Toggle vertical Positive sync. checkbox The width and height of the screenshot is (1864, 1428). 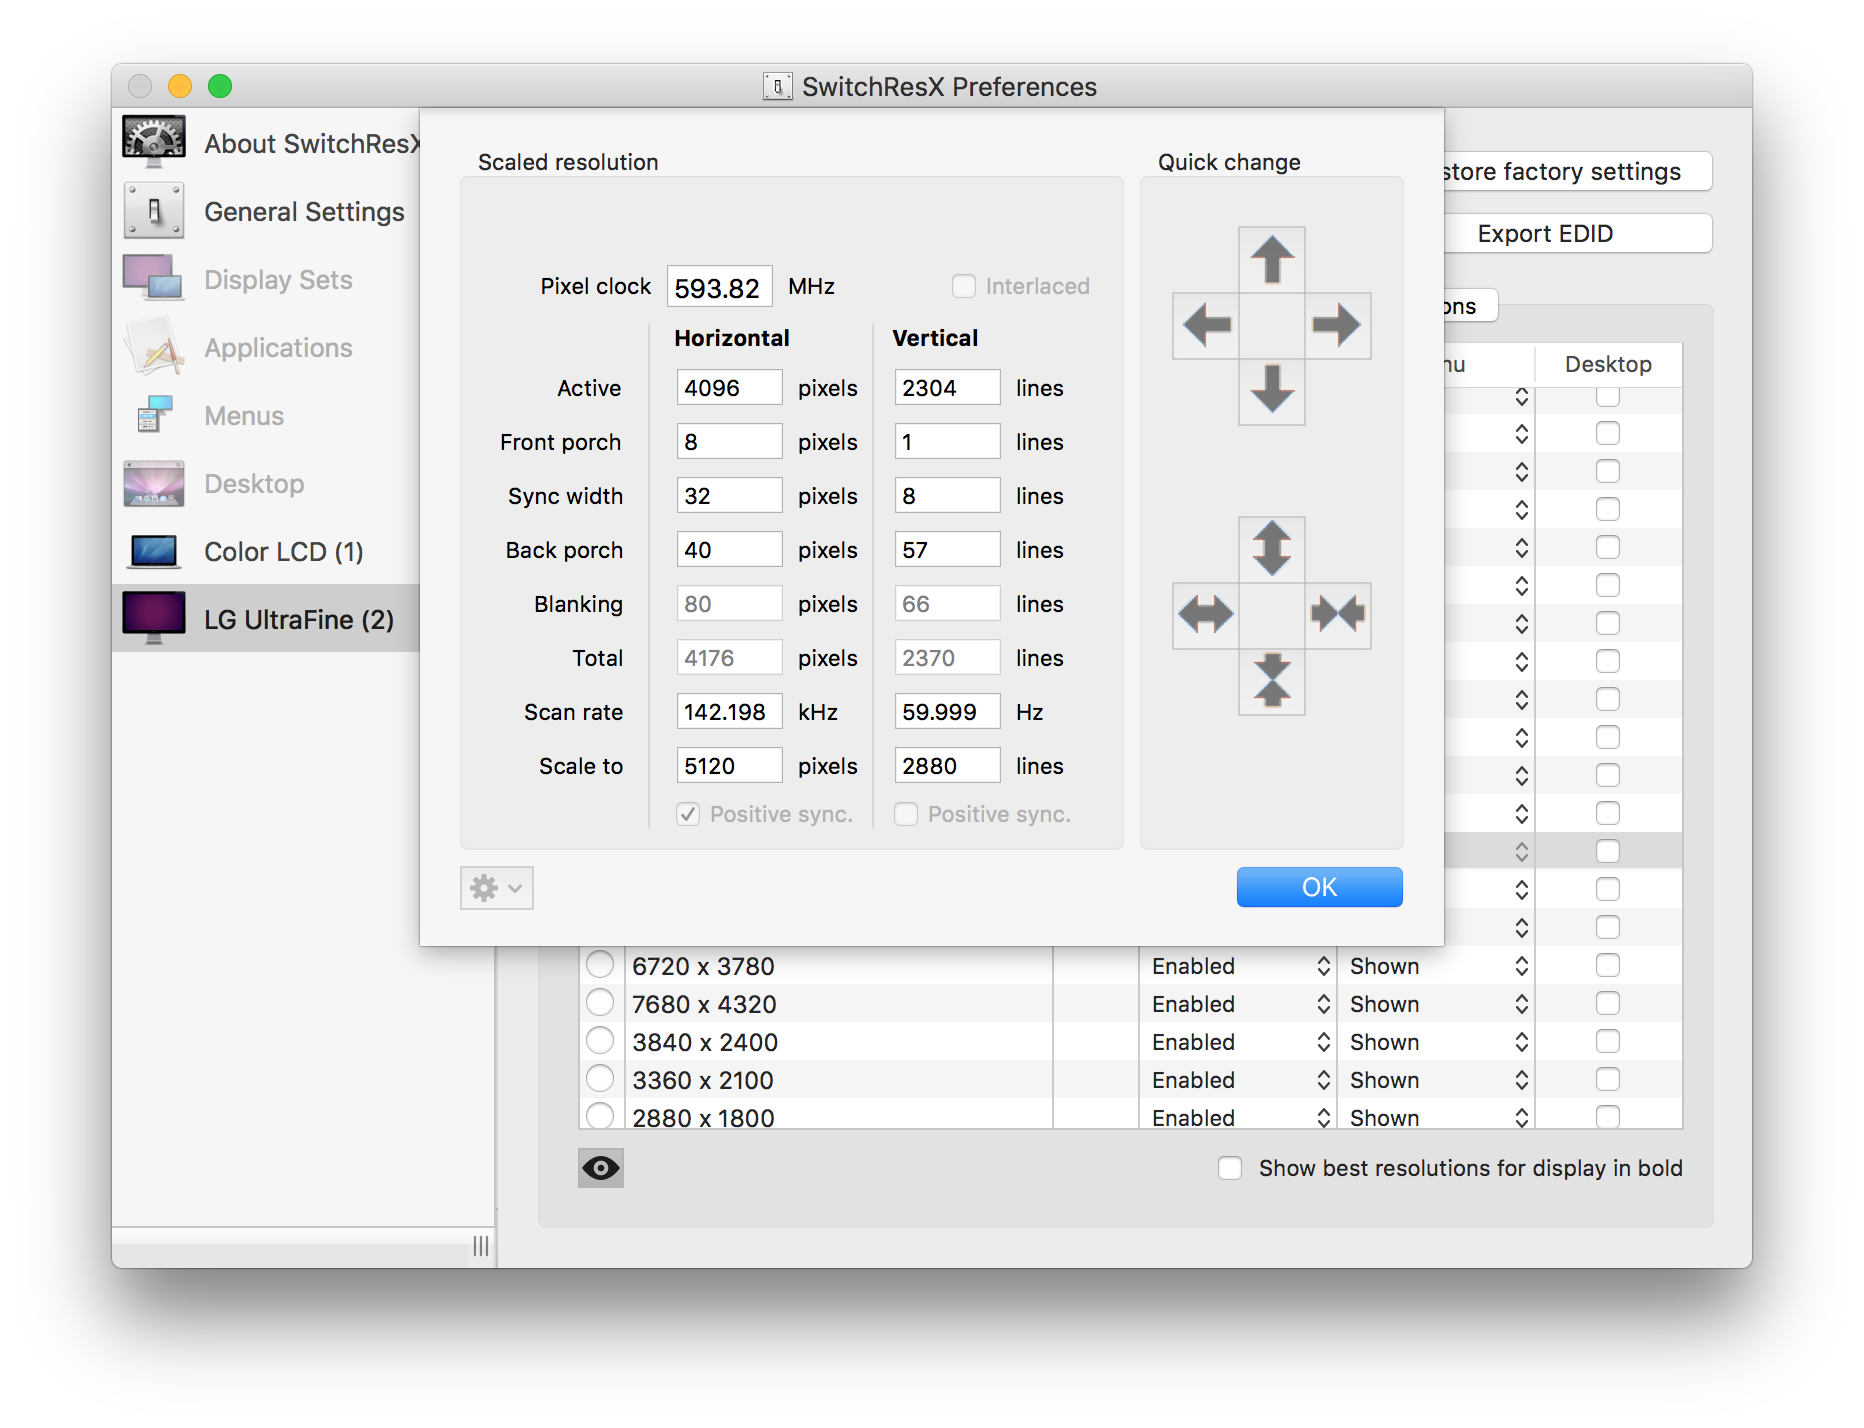pos(906,814)
